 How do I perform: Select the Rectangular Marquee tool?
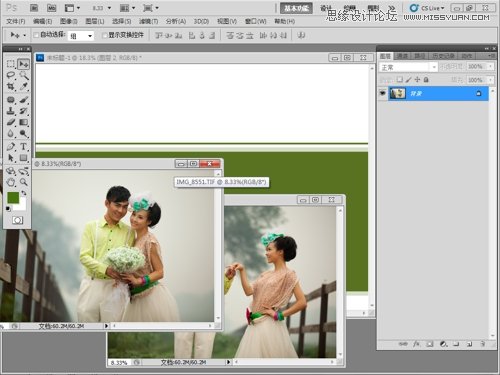click(11, 64)
